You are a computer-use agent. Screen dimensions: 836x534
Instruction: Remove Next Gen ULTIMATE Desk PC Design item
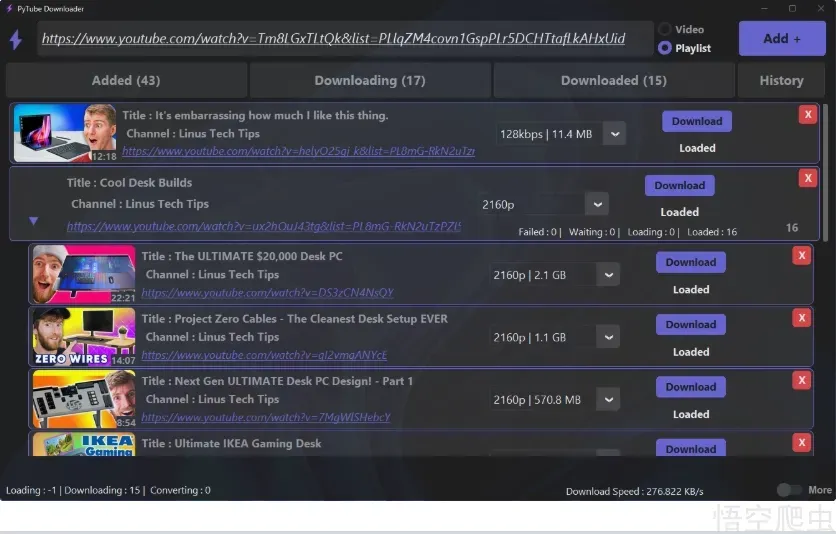(x=801, y=381)
